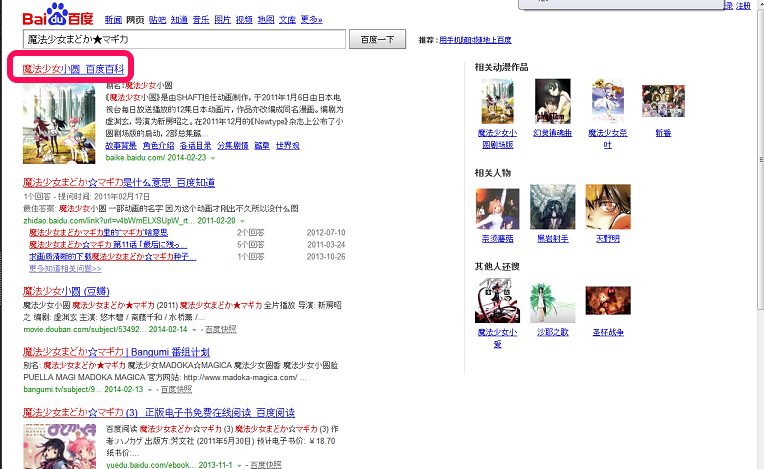Expand the arrow after zhidao.baidu.com URL
This screenshot has height=469, width=764.
click(x=242, y=221)
